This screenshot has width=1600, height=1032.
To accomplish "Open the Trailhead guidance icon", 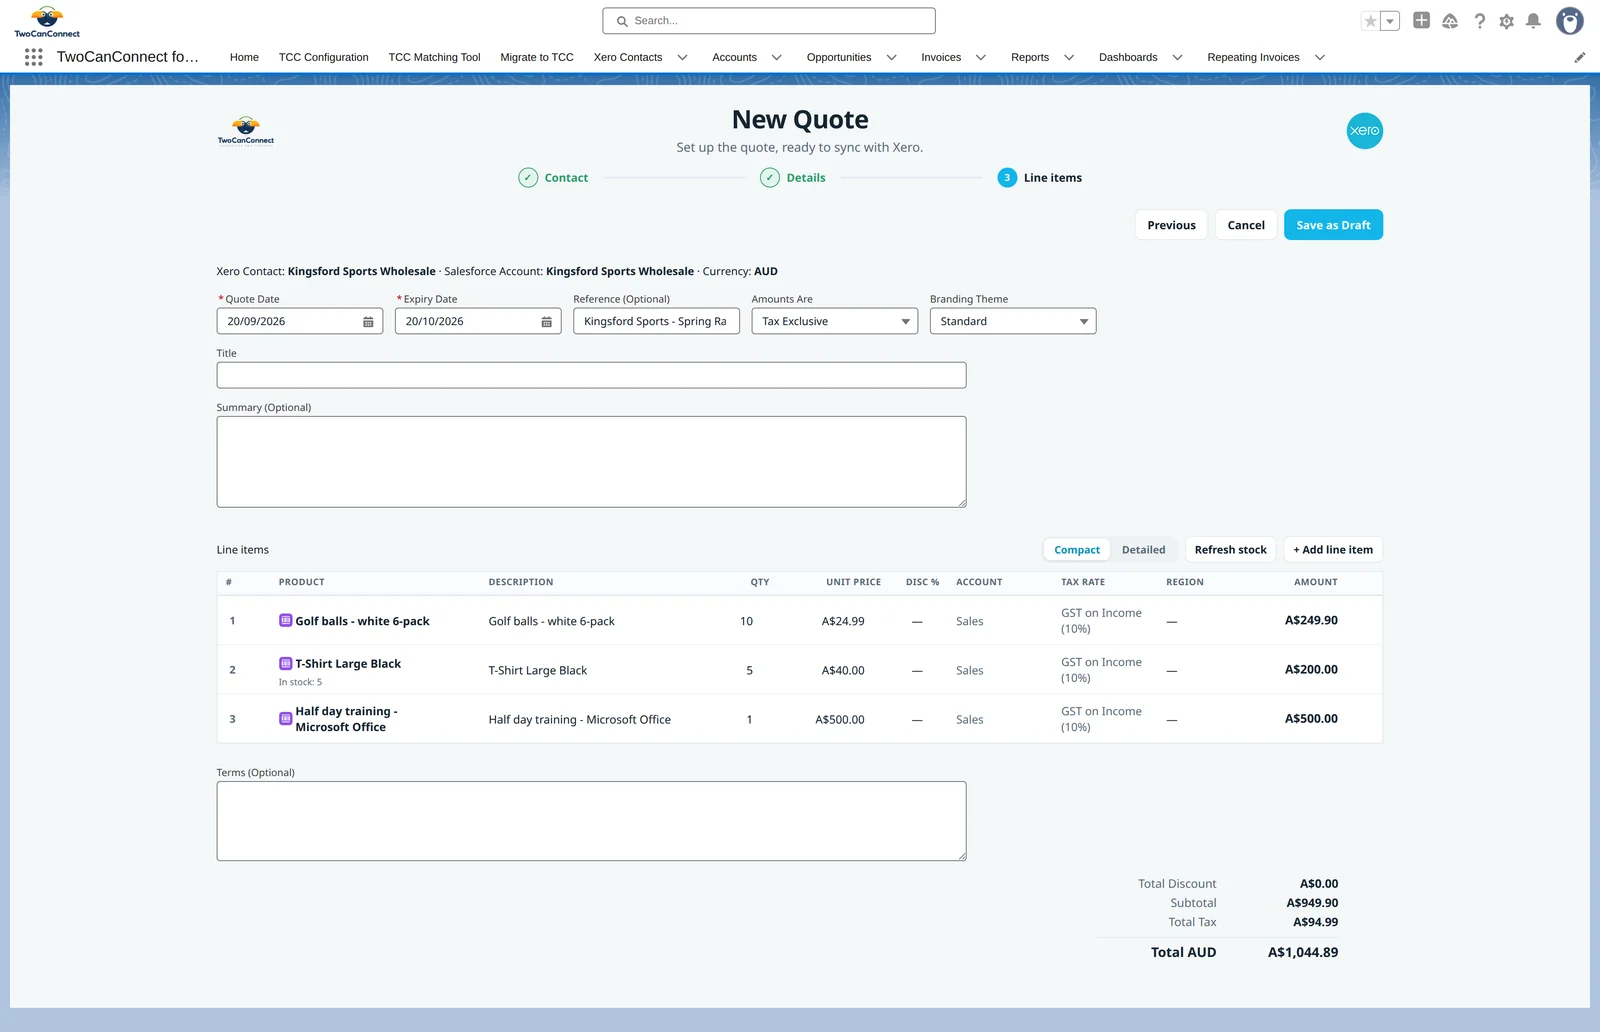I will click(1450, 21).
